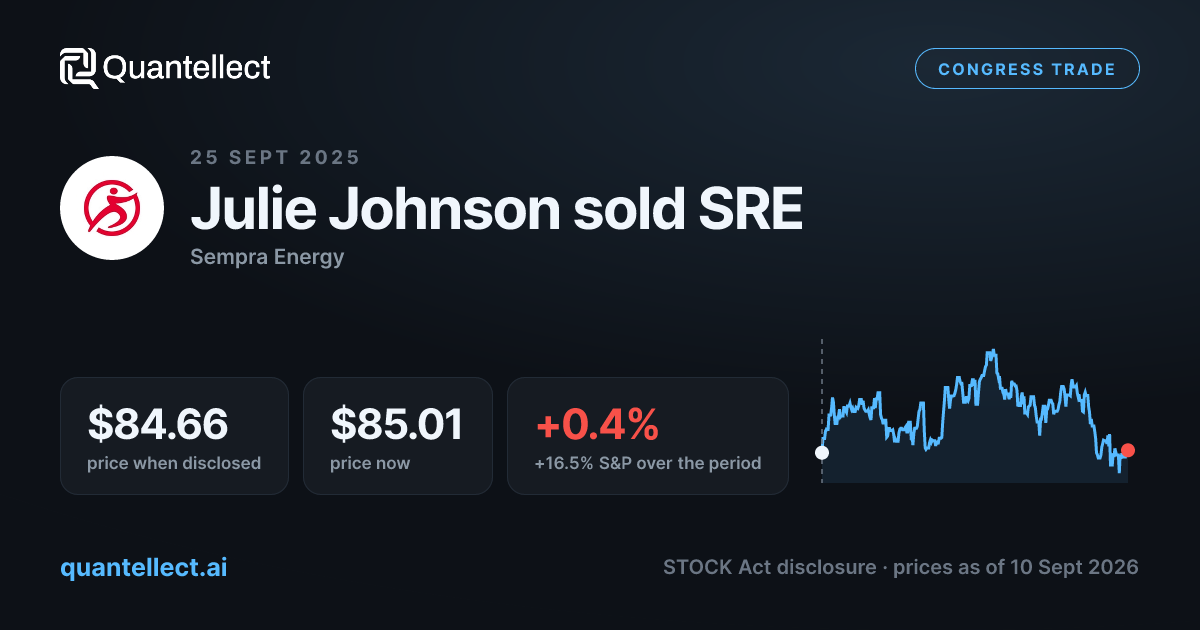
Task: Click the 25 SEPT 2025 date label
Action: (275, 157)
